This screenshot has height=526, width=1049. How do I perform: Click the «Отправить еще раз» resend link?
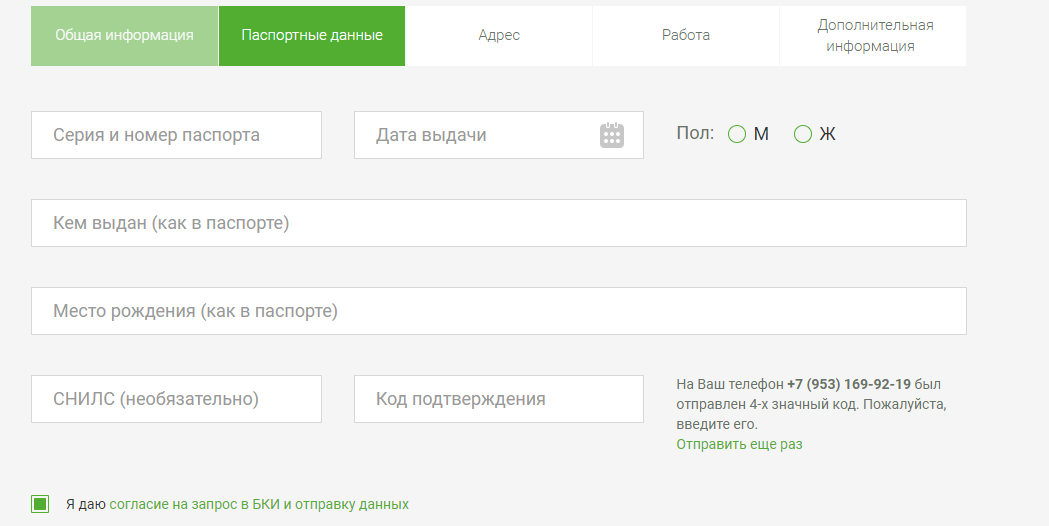tap(739, 444)
